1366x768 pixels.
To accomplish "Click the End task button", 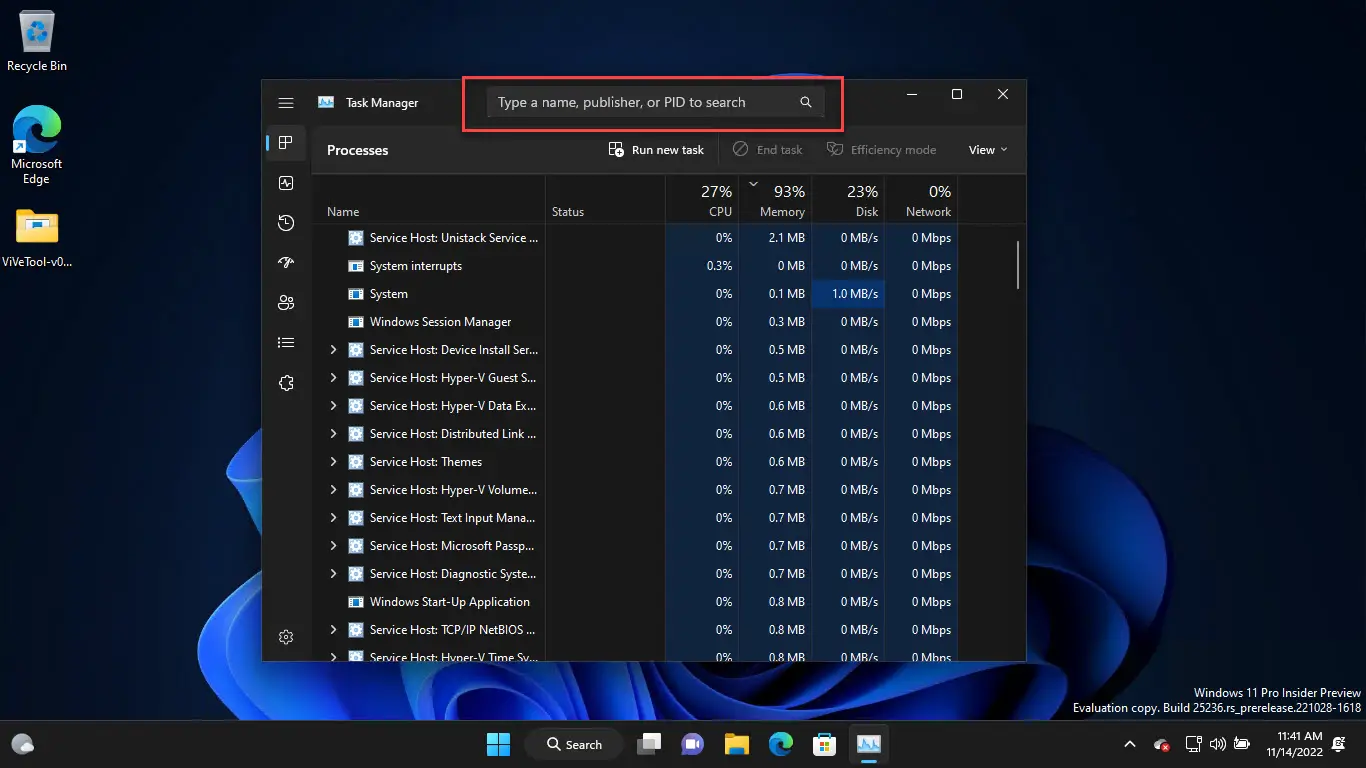I will tap(767, 150).
